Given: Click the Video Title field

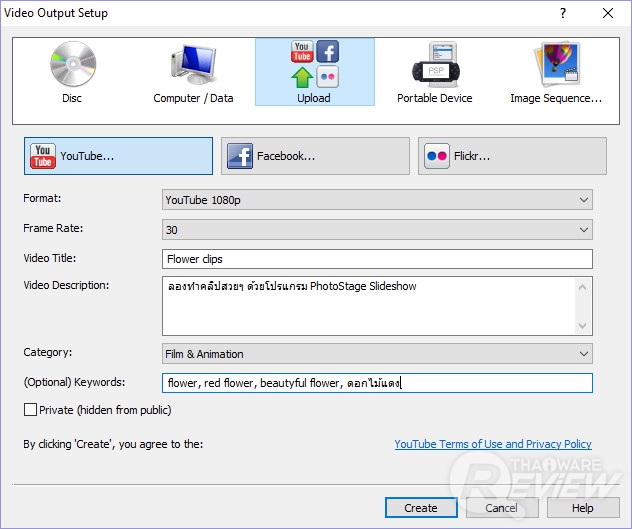Looking at the screenshot, I should point(377,259).
